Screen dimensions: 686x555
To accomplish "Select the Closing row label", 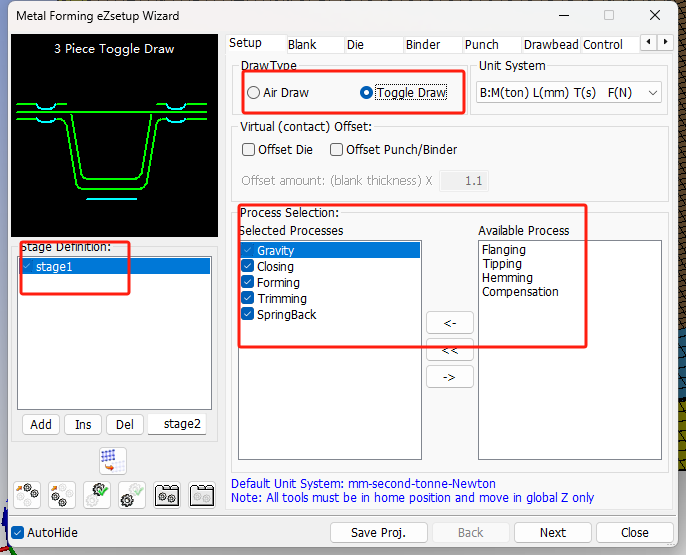I will coord(275,266).
